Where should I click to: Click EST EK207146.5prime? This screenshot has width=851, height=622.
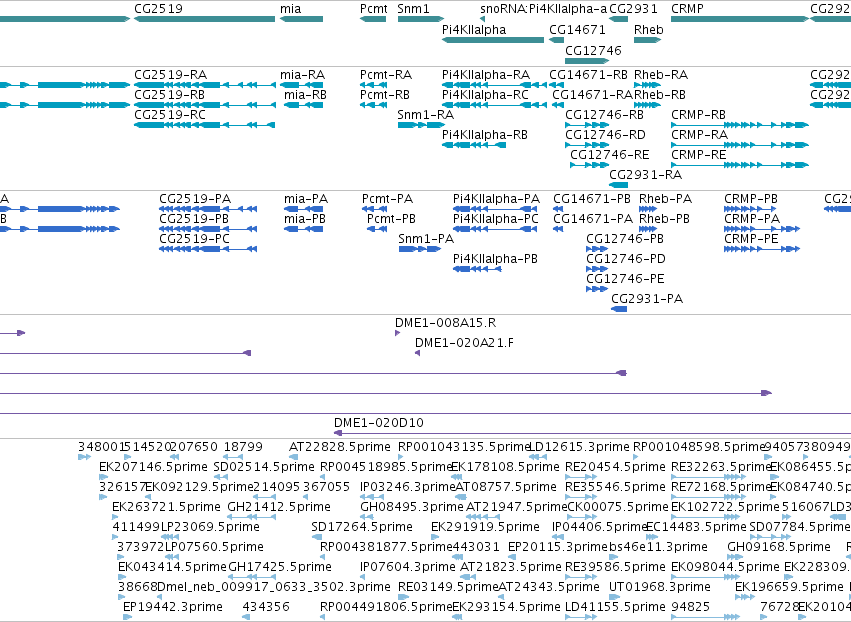pos(103,477)
